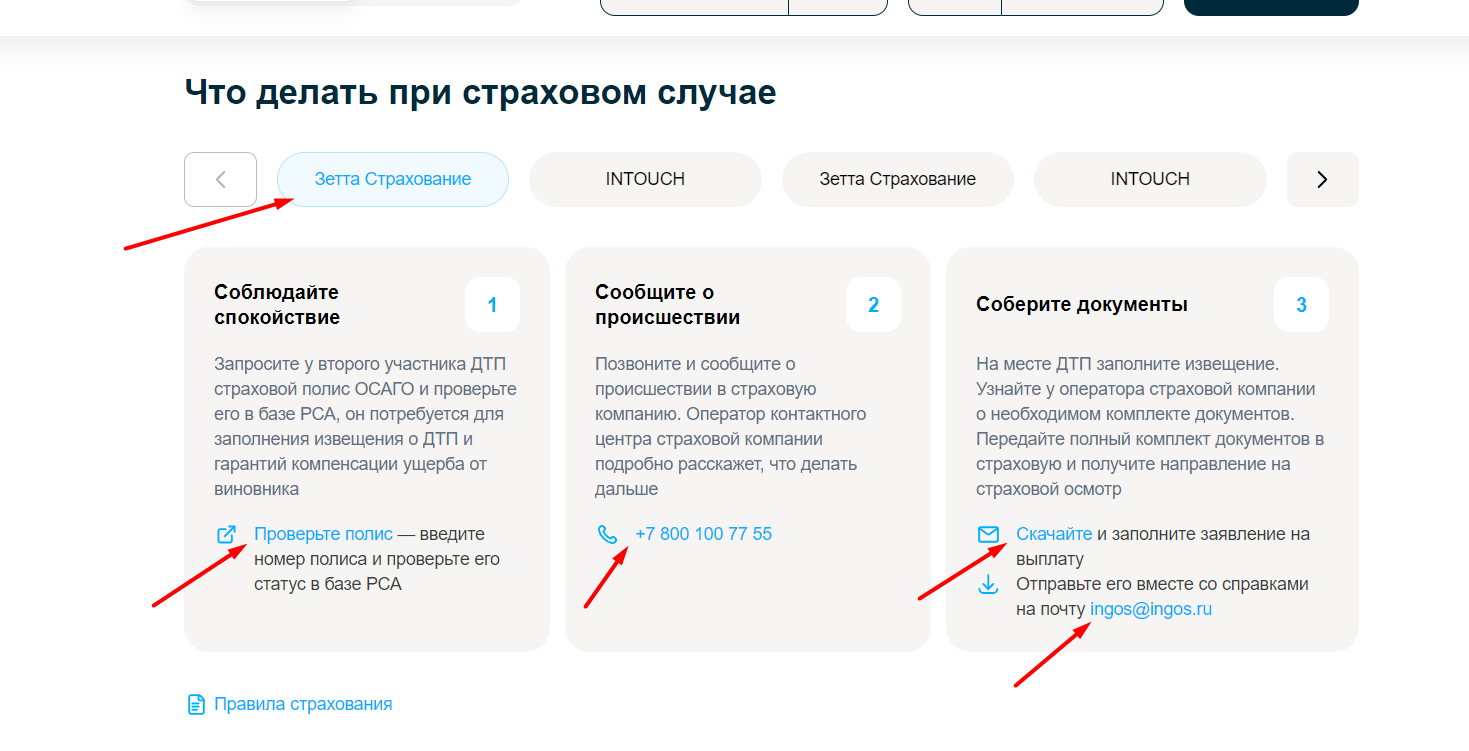
Task: Click the Что делать при страховом случае title
Action: tap(480, 93)
